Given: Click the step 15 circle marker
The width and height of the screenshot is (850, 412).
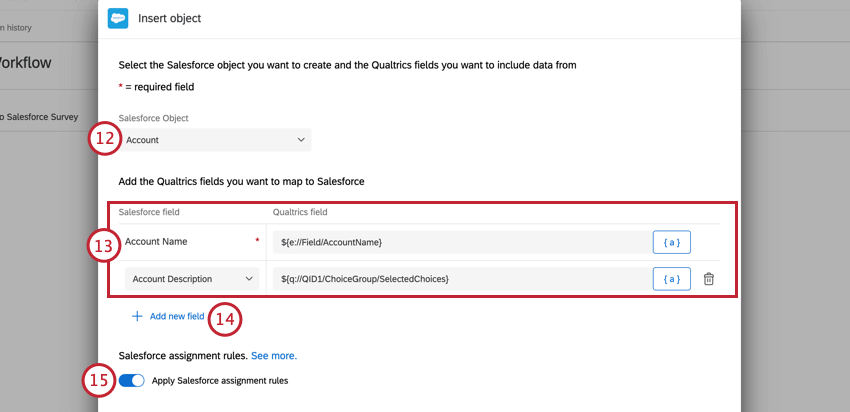Looking at the screenshot, I should pos(98,383).
